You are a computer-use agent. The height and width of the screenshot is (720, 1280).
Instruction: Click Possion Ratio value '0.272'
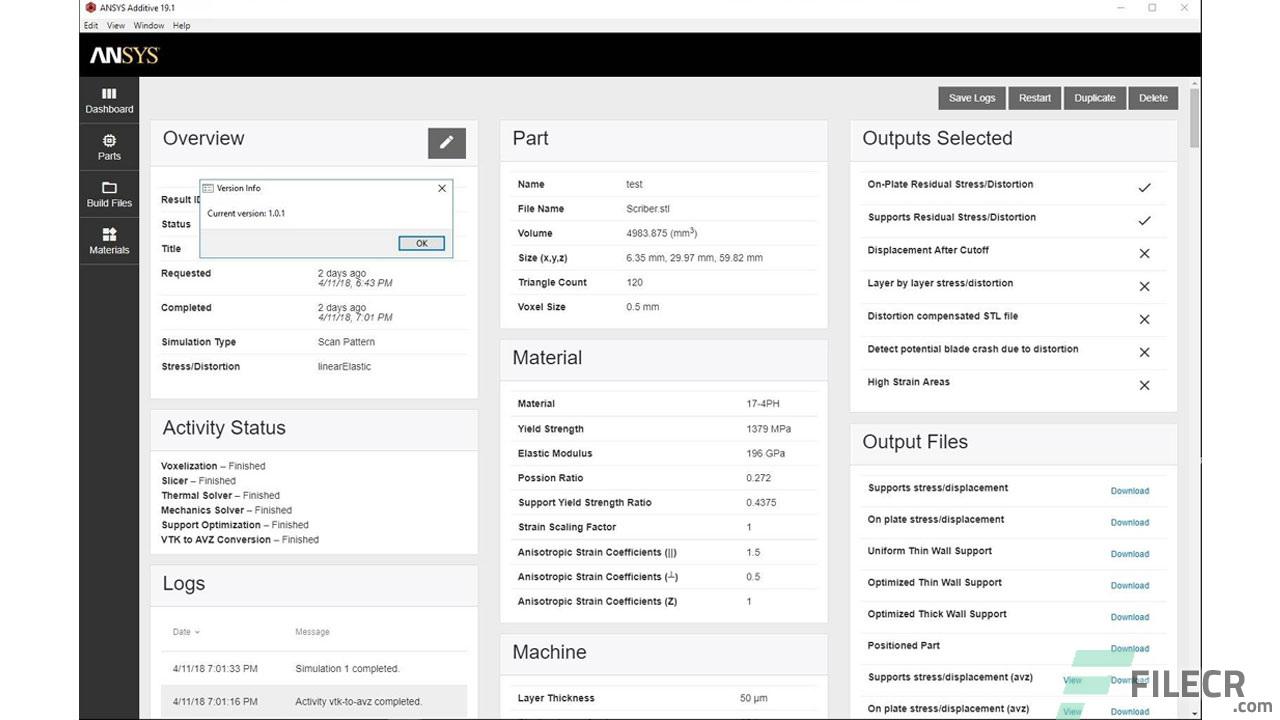pyautogui.click(x=758, y=478)
